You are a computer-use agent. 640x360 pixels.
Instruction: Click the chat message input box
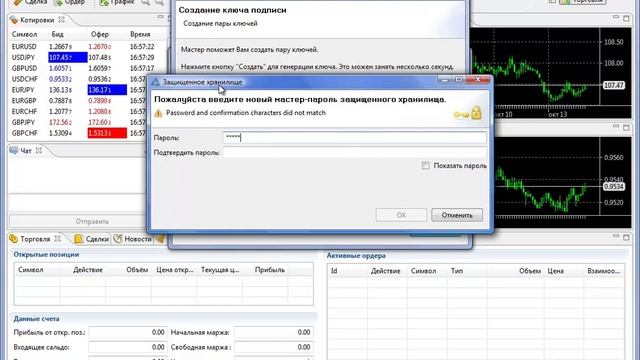[78, 203]
